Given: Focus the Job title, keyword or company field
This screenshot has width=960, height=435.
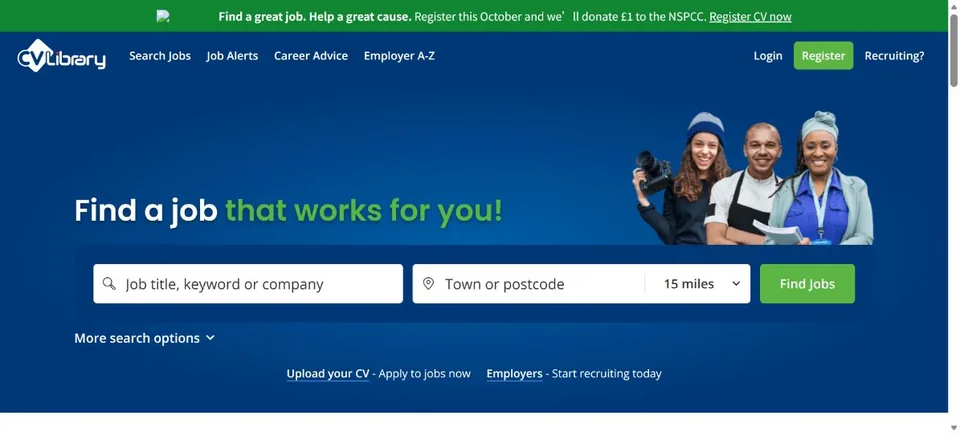Looking at the screenshot, I should point(248,284).
